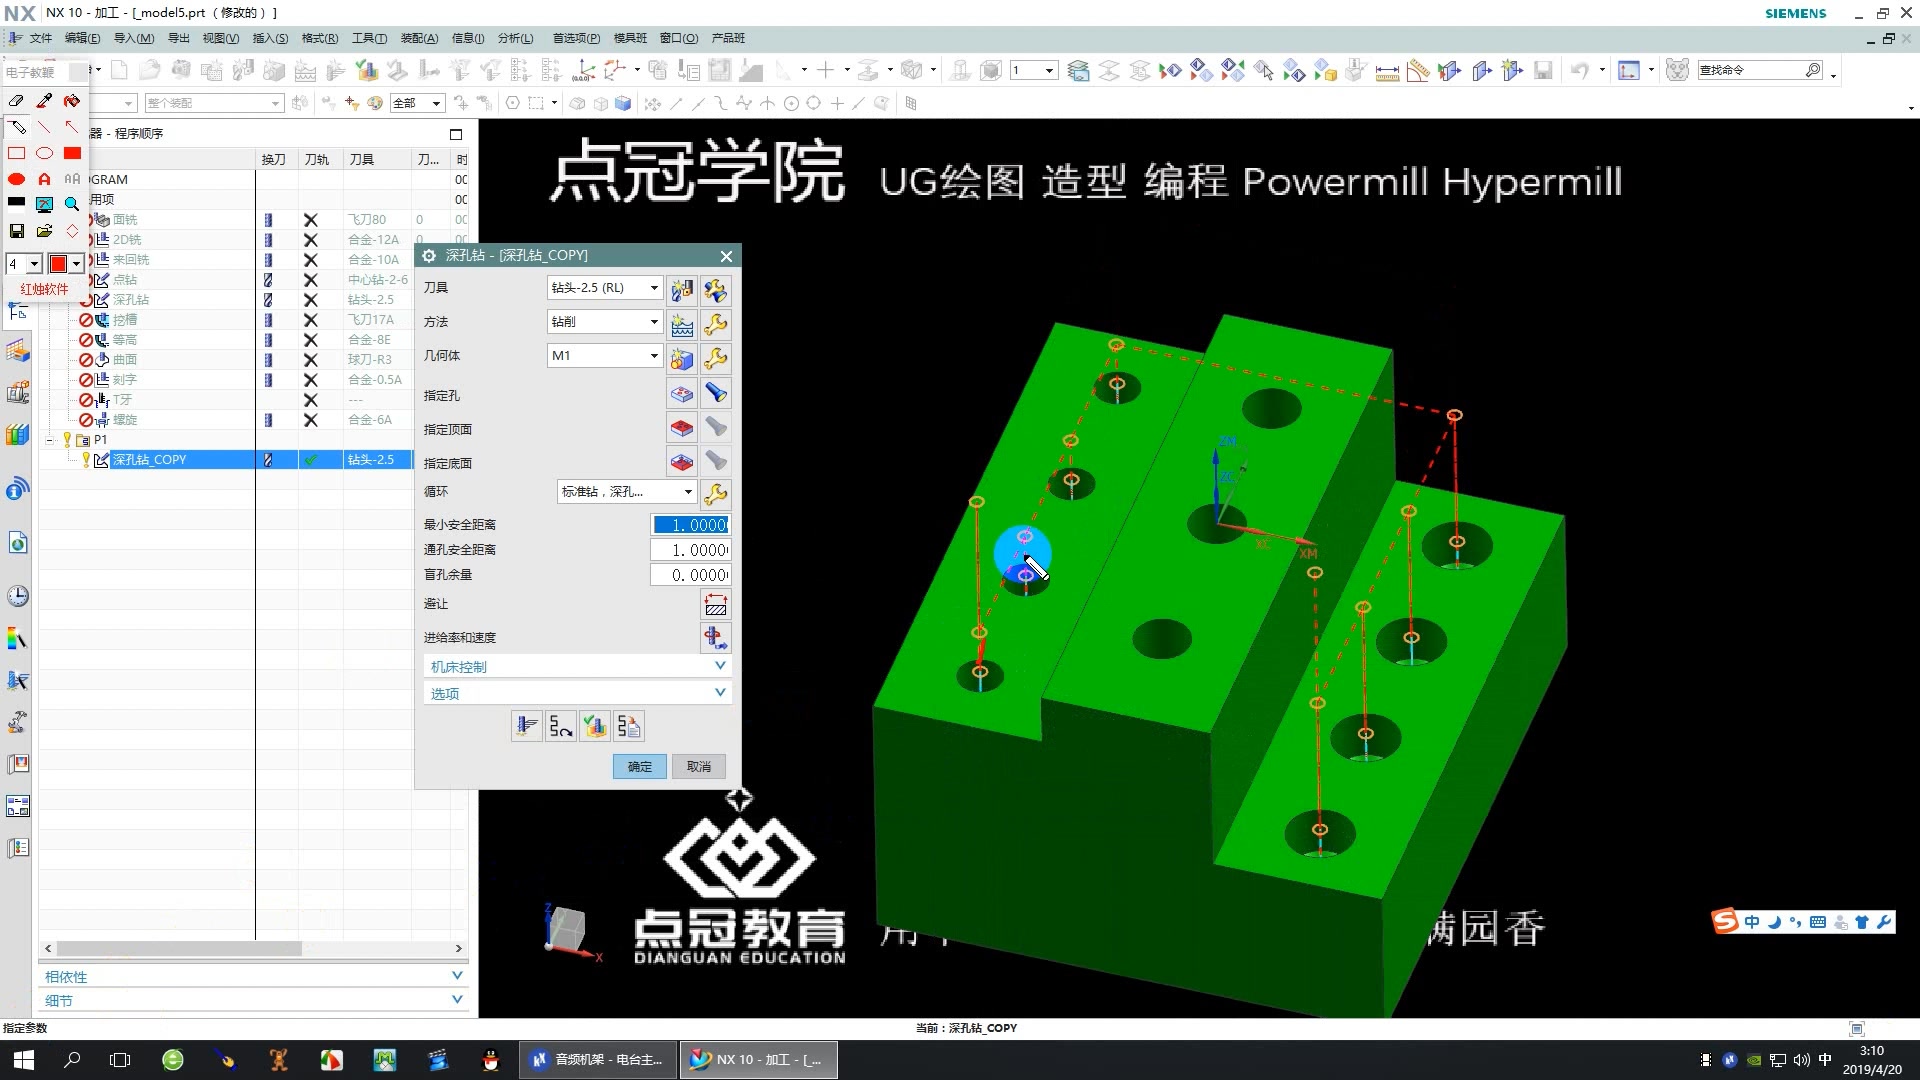1920x1080 pixels.
Task: Click the generate toolpath icon at dialog bottom
Action: pos(526,726)
